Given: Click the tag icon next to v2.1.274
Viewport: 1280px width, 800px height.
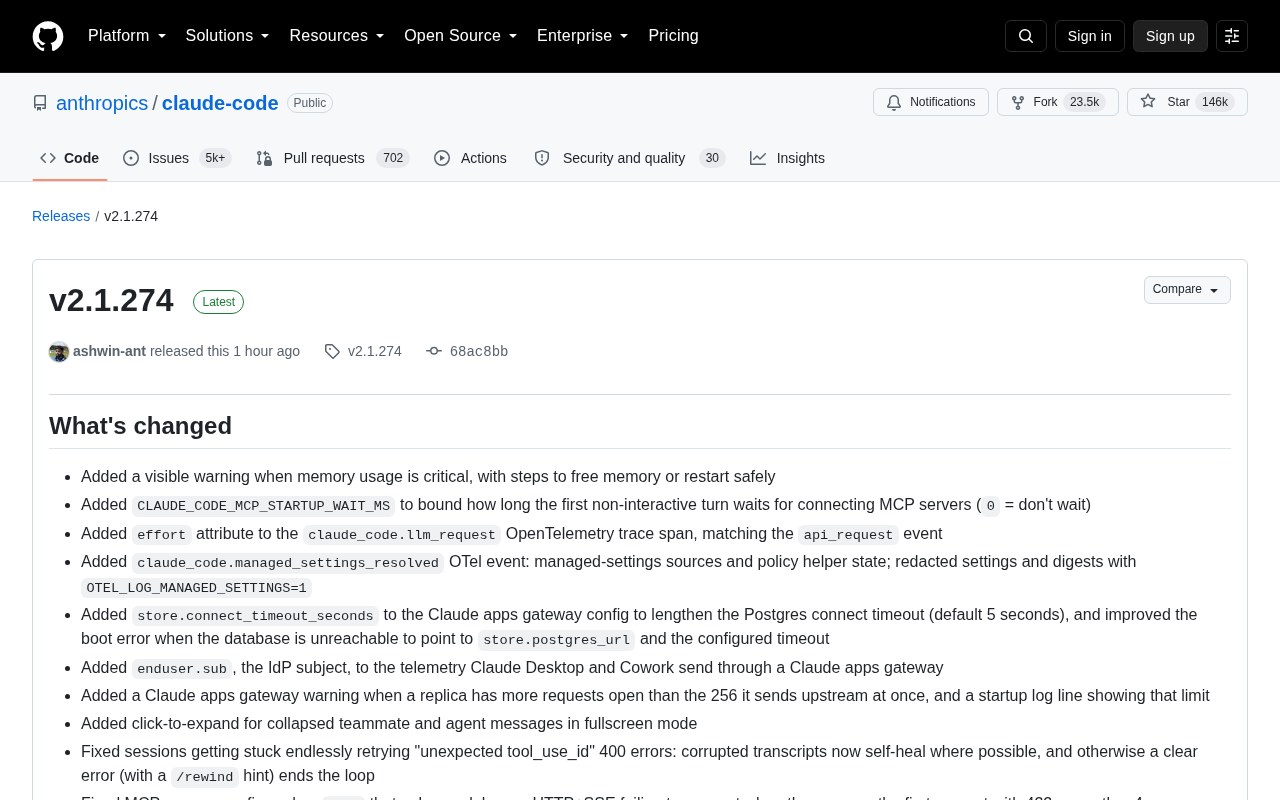Looking at the screenshot, I should [332, 352].
